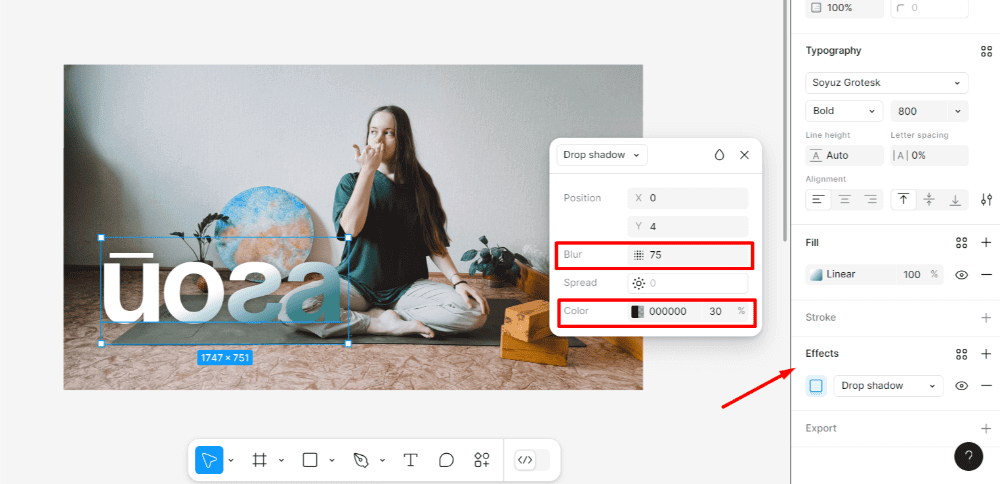Select the Frame tool
Image resolution: width=1000 pixels, height=484 pixels.
click(259, 460)
